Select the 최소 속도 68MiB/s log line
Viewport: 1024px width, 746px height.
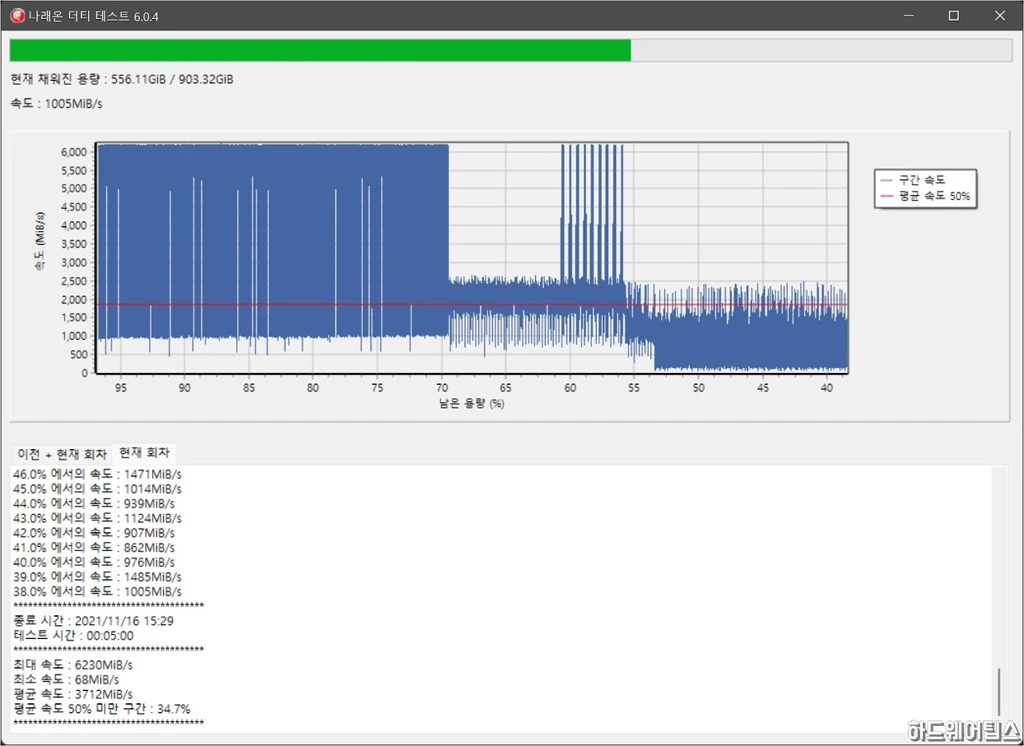[68, 680]
